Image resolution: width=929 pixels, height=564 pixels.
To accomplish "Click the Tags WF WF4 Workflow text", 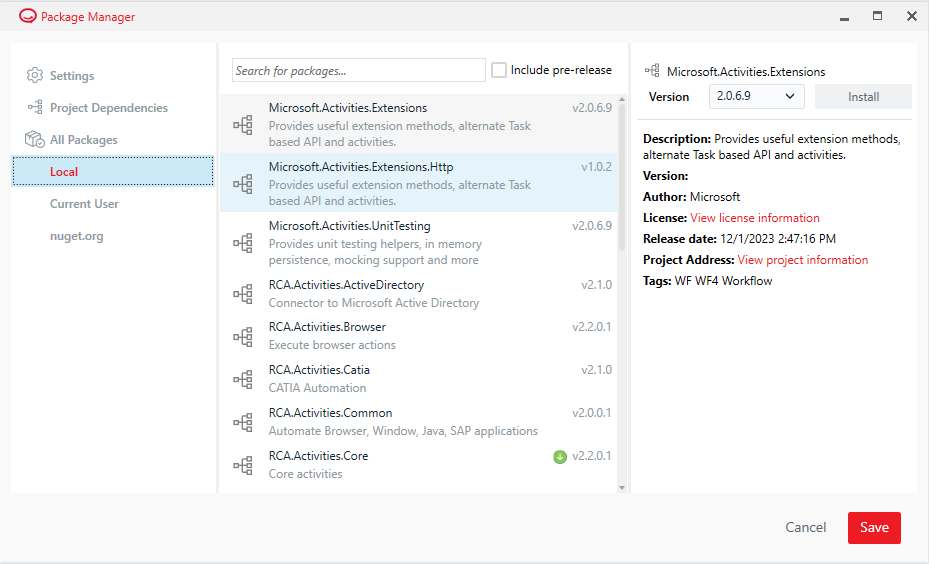I will click(x=707, y=281).
